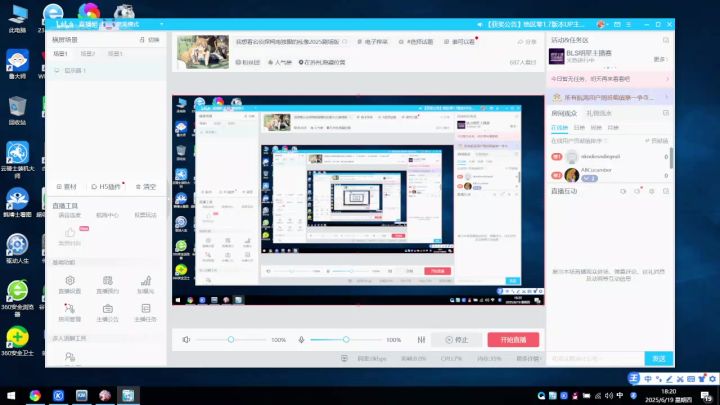Click the 发送 send button
The image size is (720, 405).
pos(659,359)
